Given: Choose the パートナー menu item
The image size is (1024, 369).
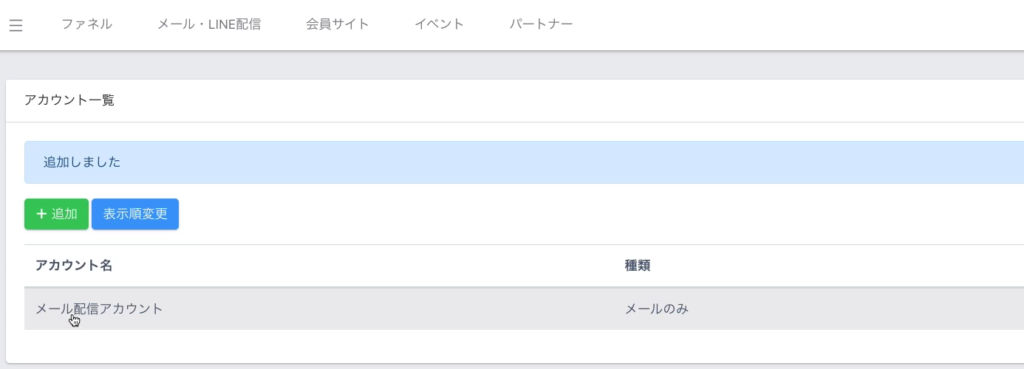Looking at the screenshot, I should pyautogui.click(x=541, y=25).
